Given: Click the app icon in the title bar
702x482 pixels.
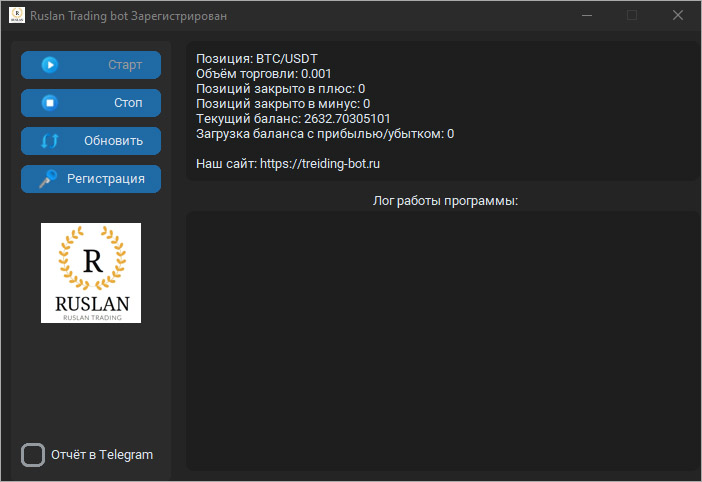Looking at the screenshot, I should pyautogui.click(x=17, y=15).
